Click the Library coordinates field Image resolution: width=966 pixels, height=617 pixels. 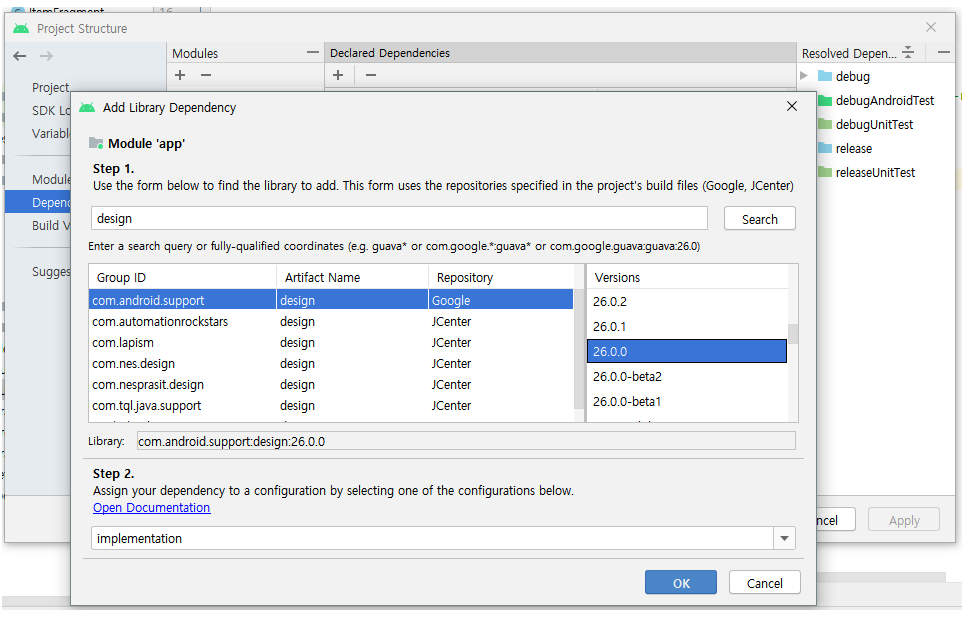466,441
